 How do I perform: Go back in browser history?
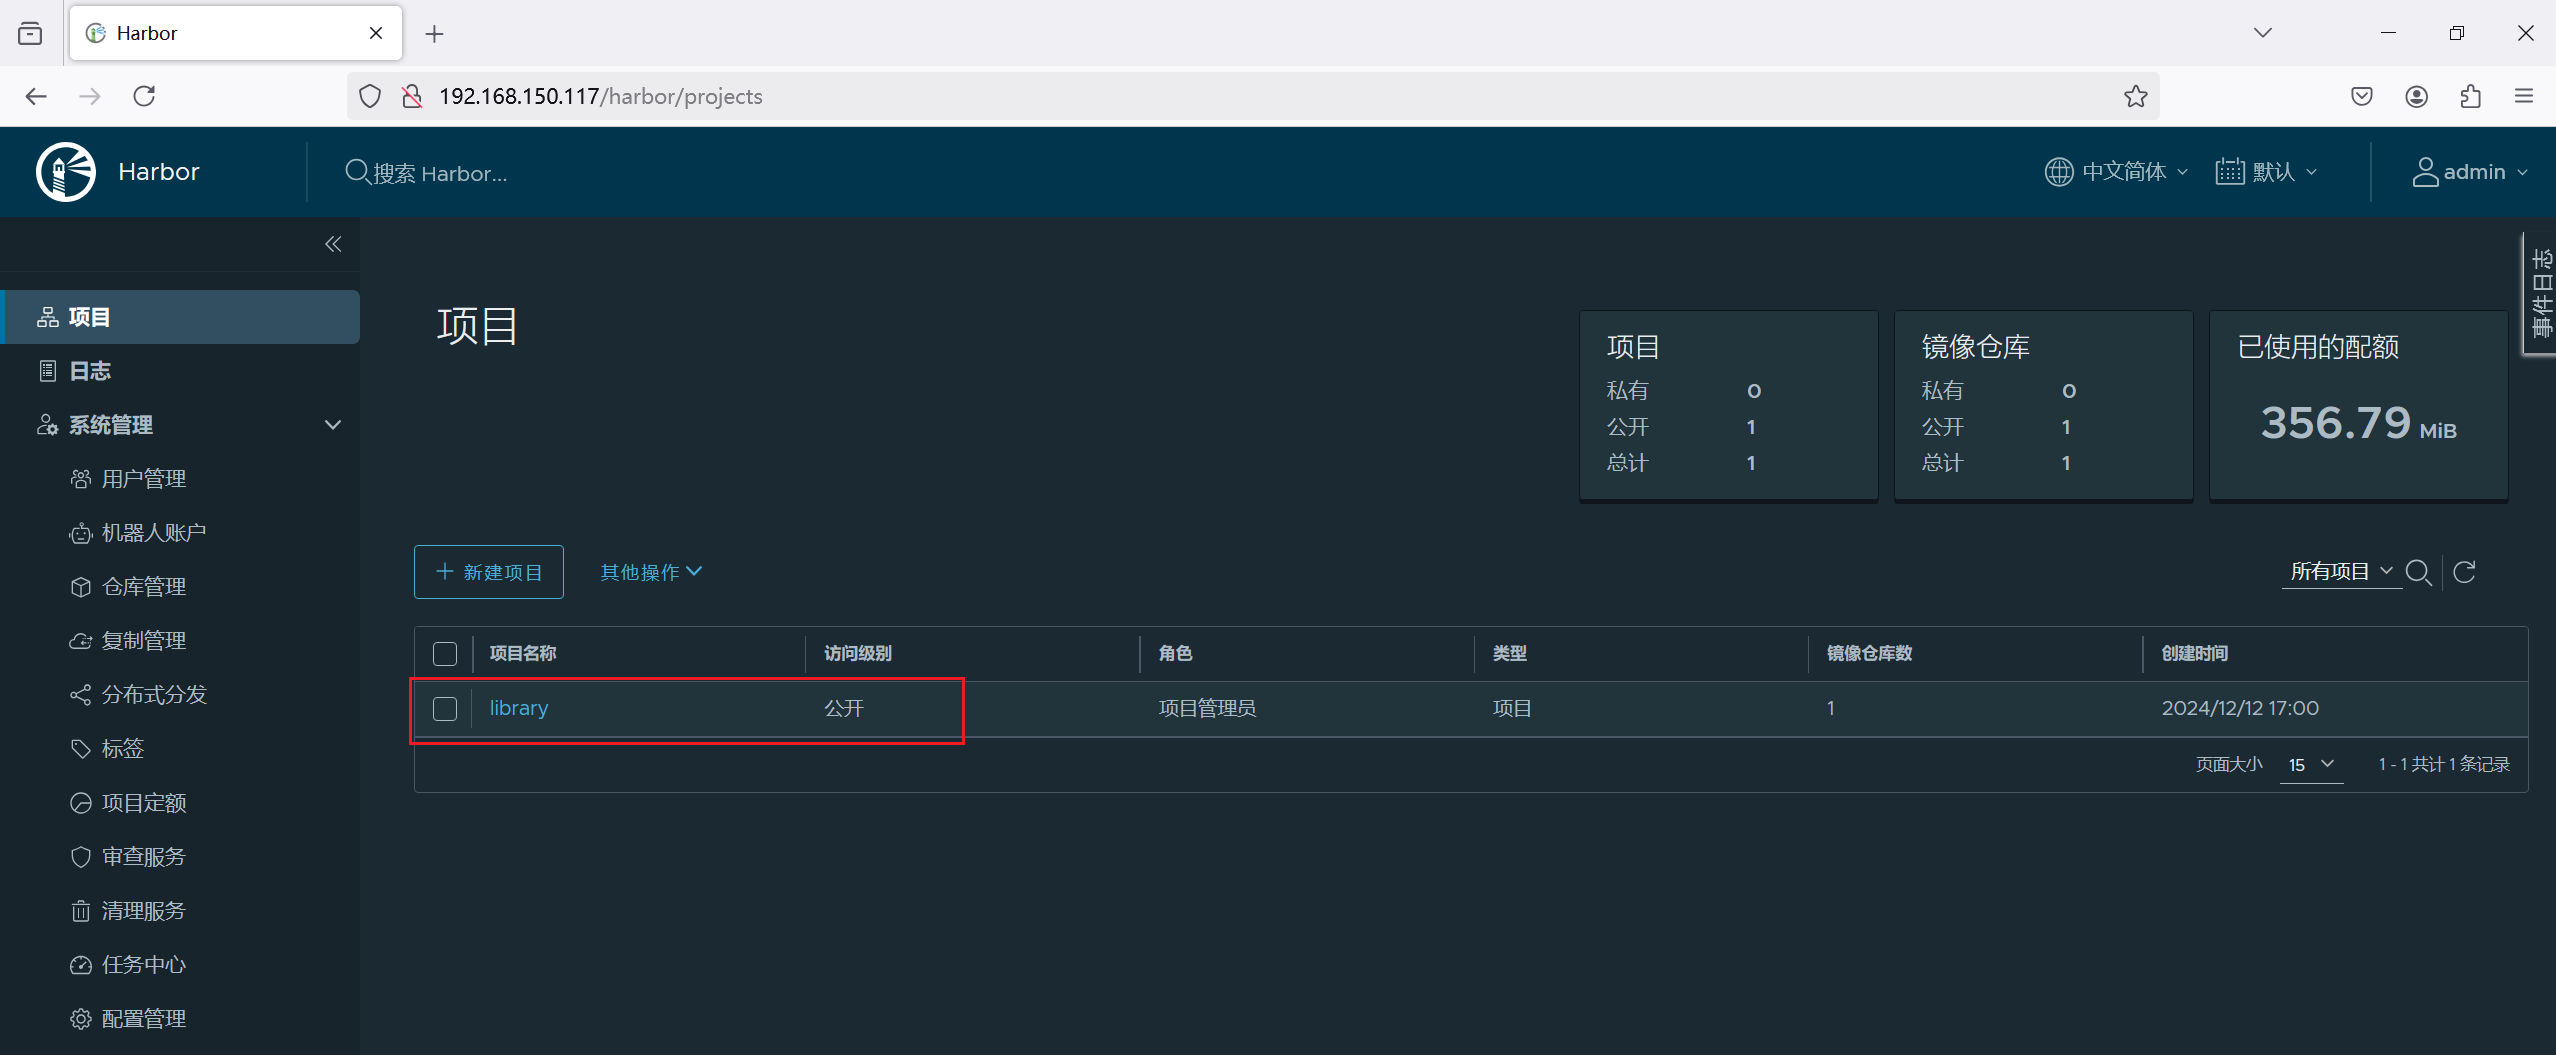(36, 96)
